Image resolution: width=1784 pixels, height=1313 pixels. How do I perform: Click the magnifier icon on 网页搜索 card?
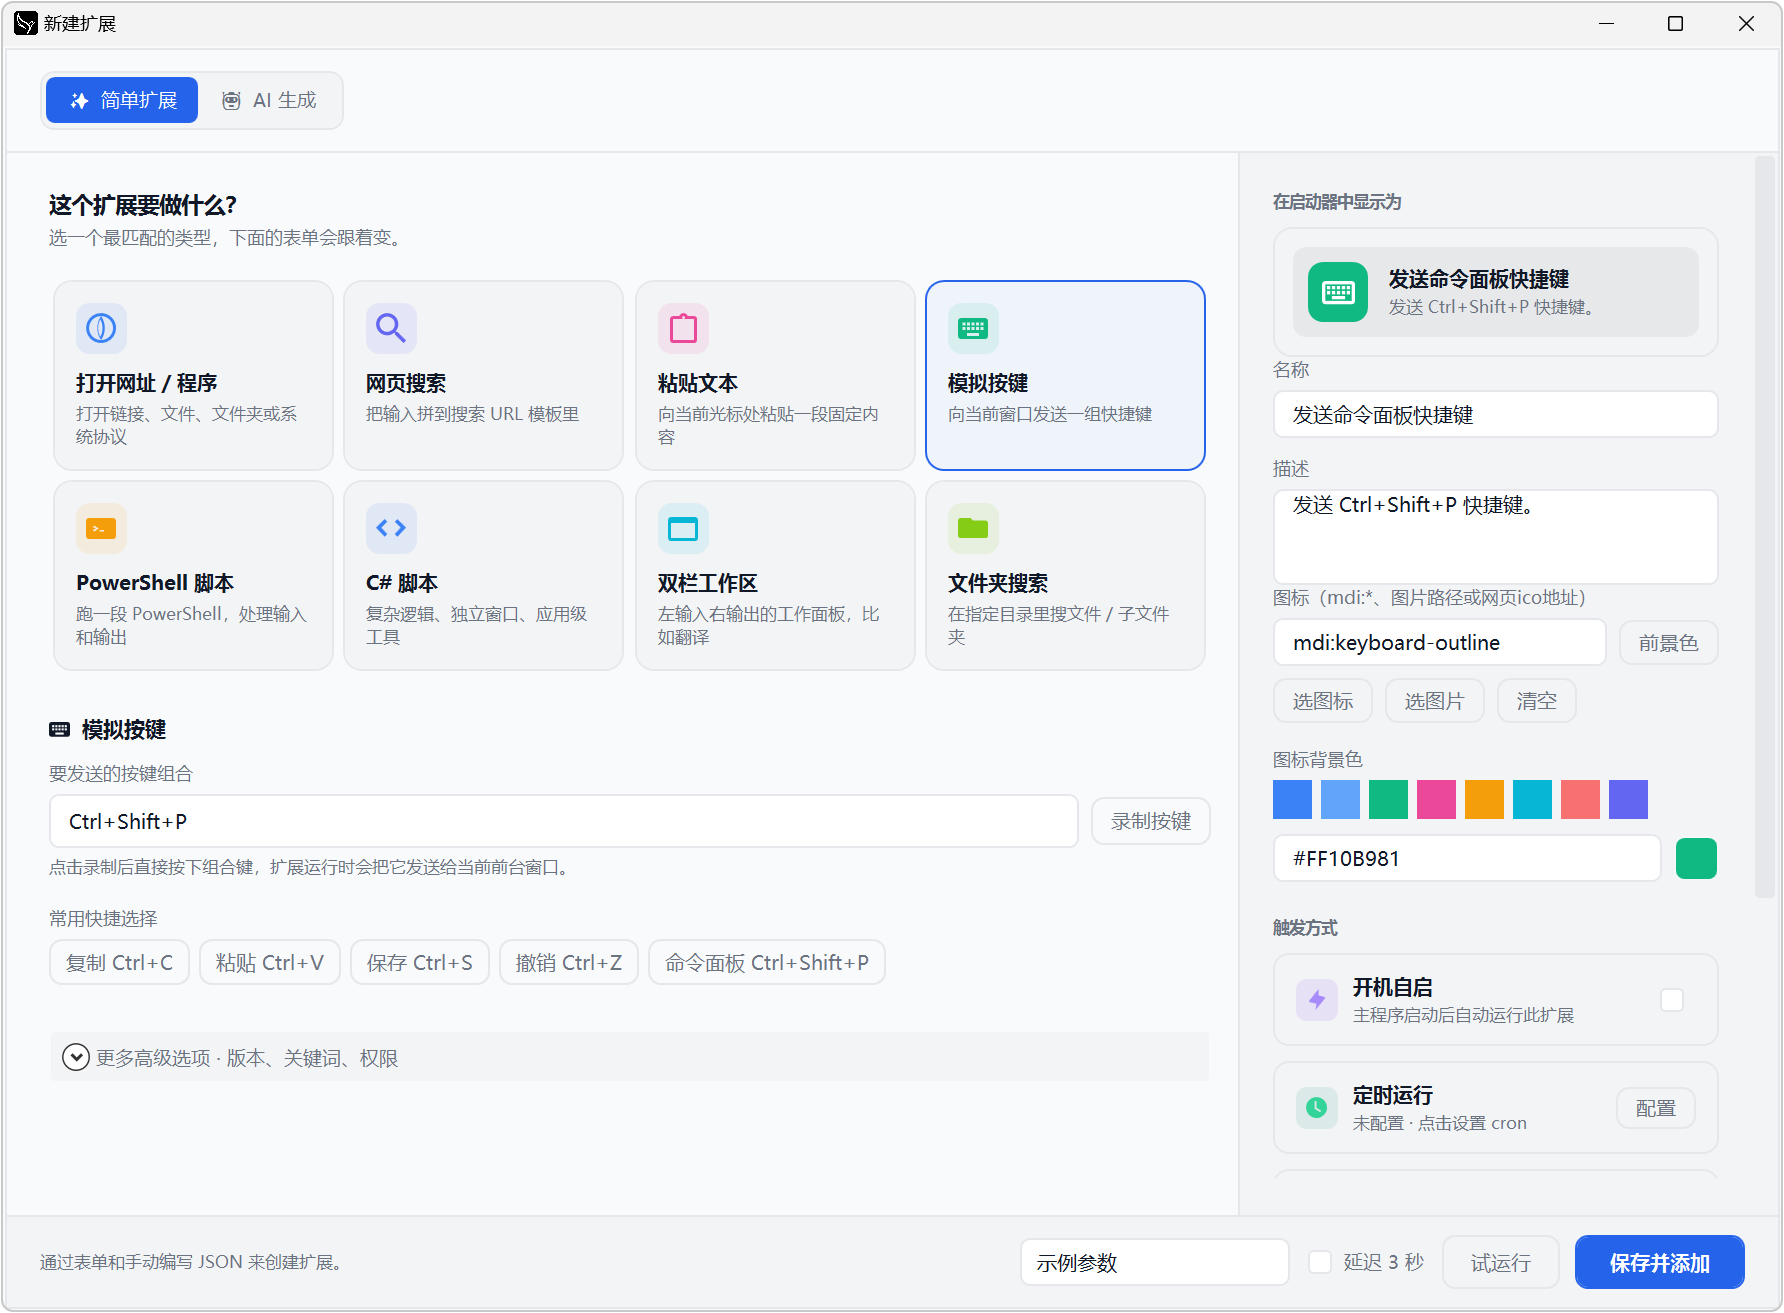[391, 328]
